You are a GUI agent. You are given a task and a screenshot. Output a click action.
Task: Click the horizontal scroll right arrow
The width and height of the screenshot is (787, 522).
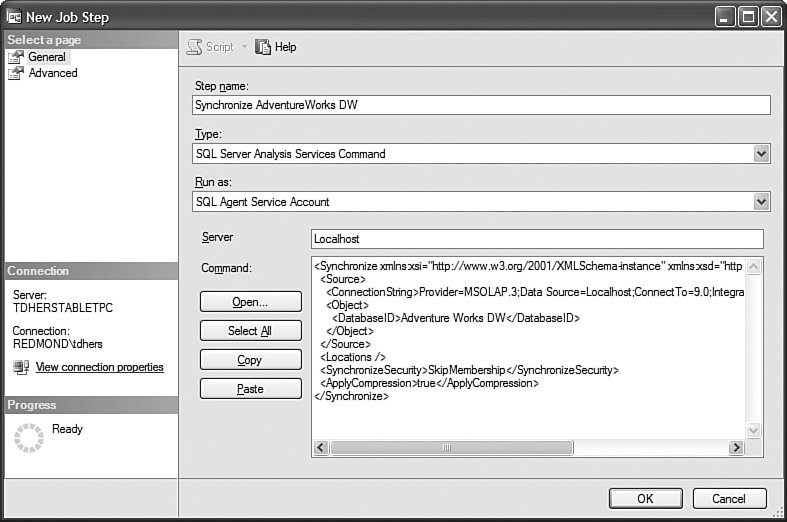pos(736,447)
